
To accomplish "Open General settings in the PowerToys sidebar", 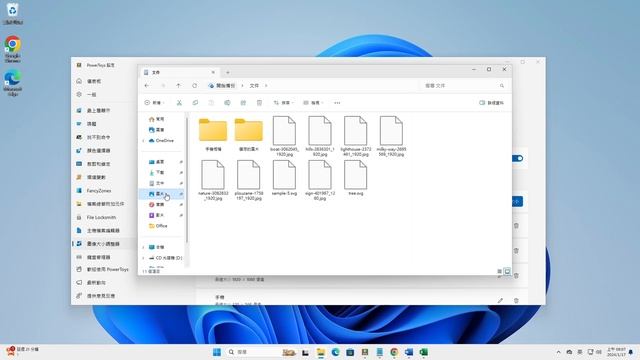I will (86, 94).
